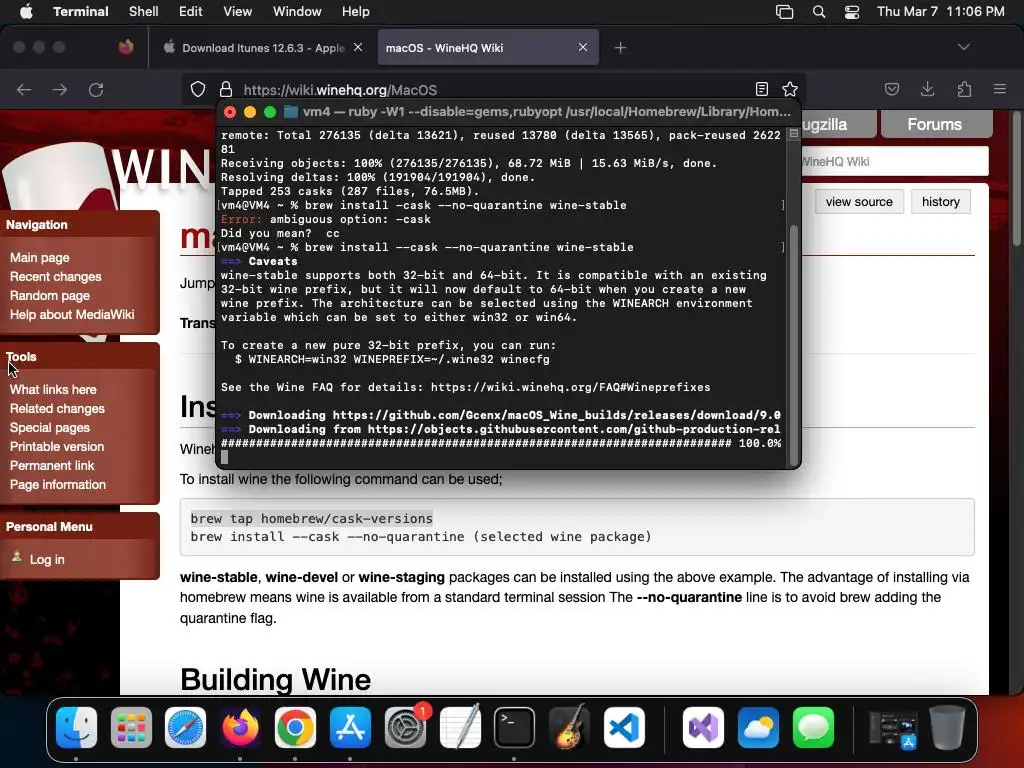Screen dimensions: 1024x768
Task: Open Visual Studio purple icon in Dock
Action: pos(703,728)
